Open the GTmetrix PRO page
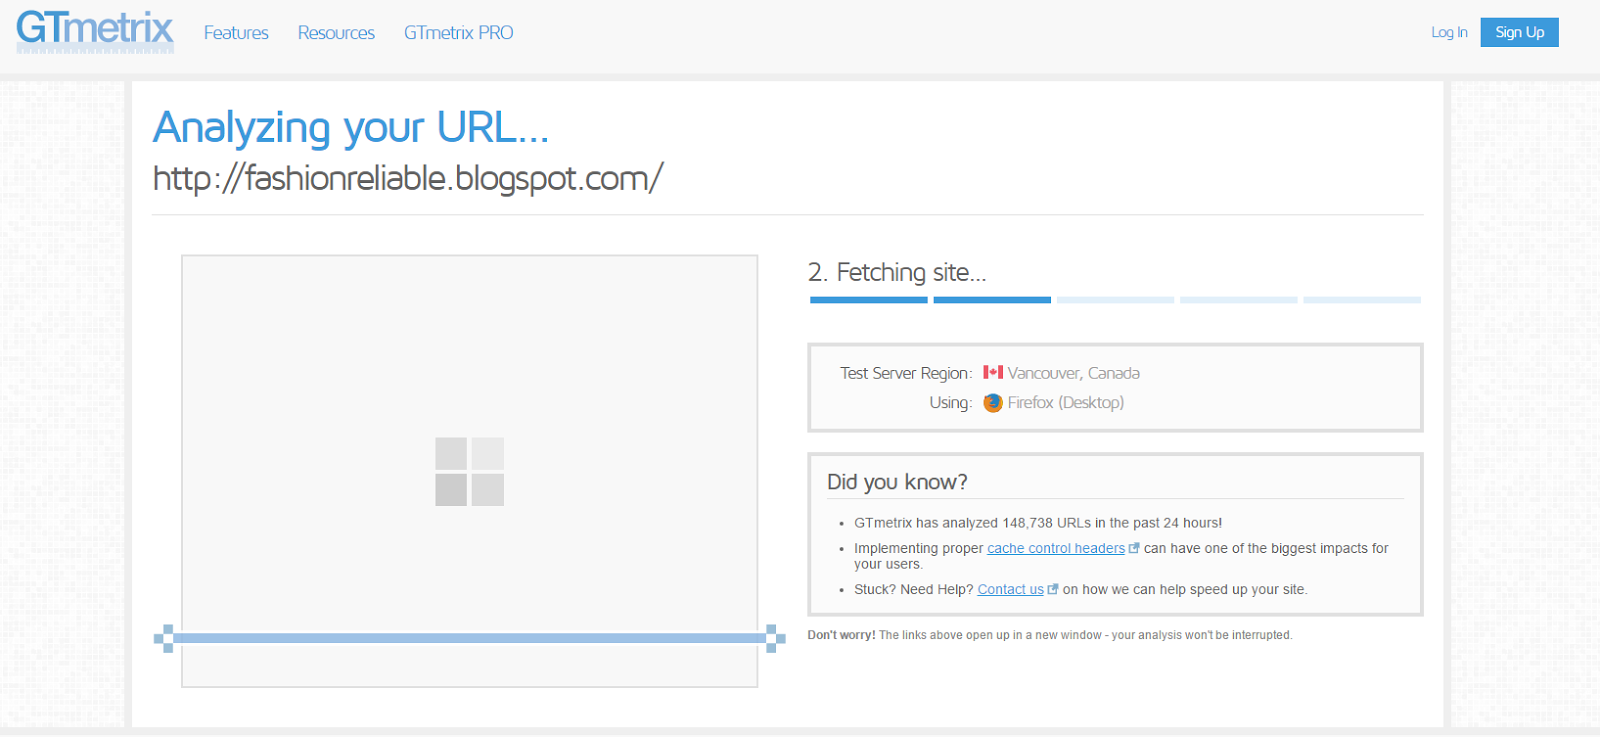The image size is (1600, 737). point(459,33)
